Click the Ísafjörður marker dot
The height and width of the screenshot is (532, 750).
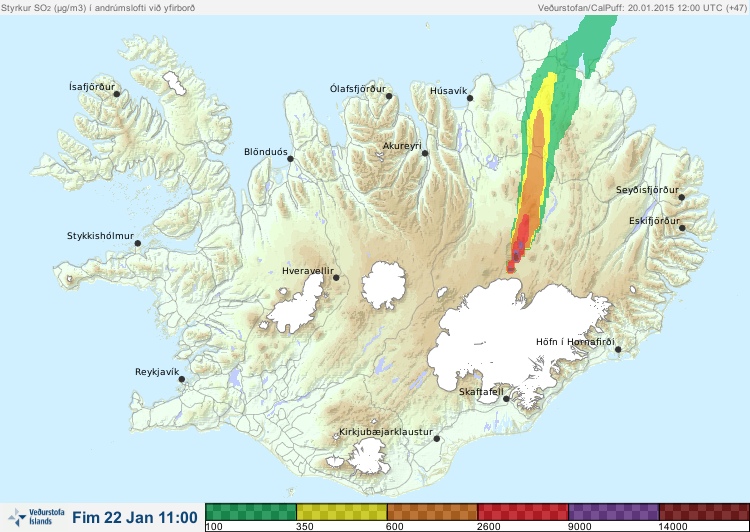pos(116,94)
